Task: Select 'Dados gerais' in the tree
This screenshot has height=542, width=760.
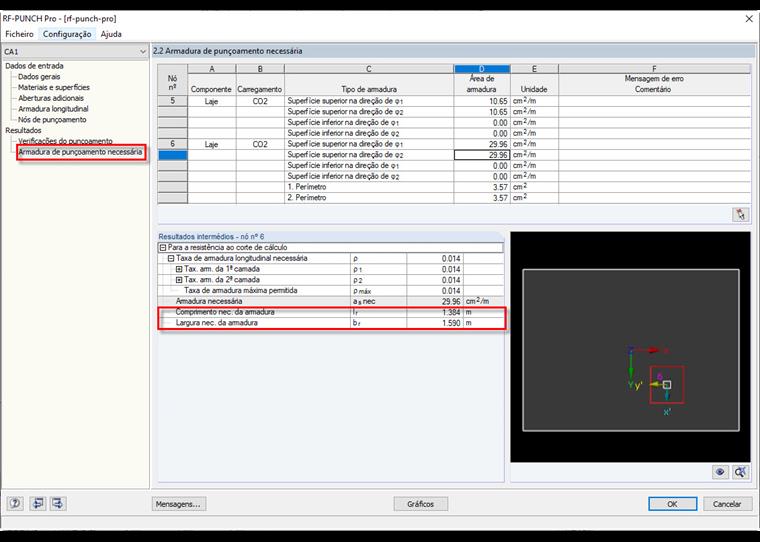Action: 39,77
